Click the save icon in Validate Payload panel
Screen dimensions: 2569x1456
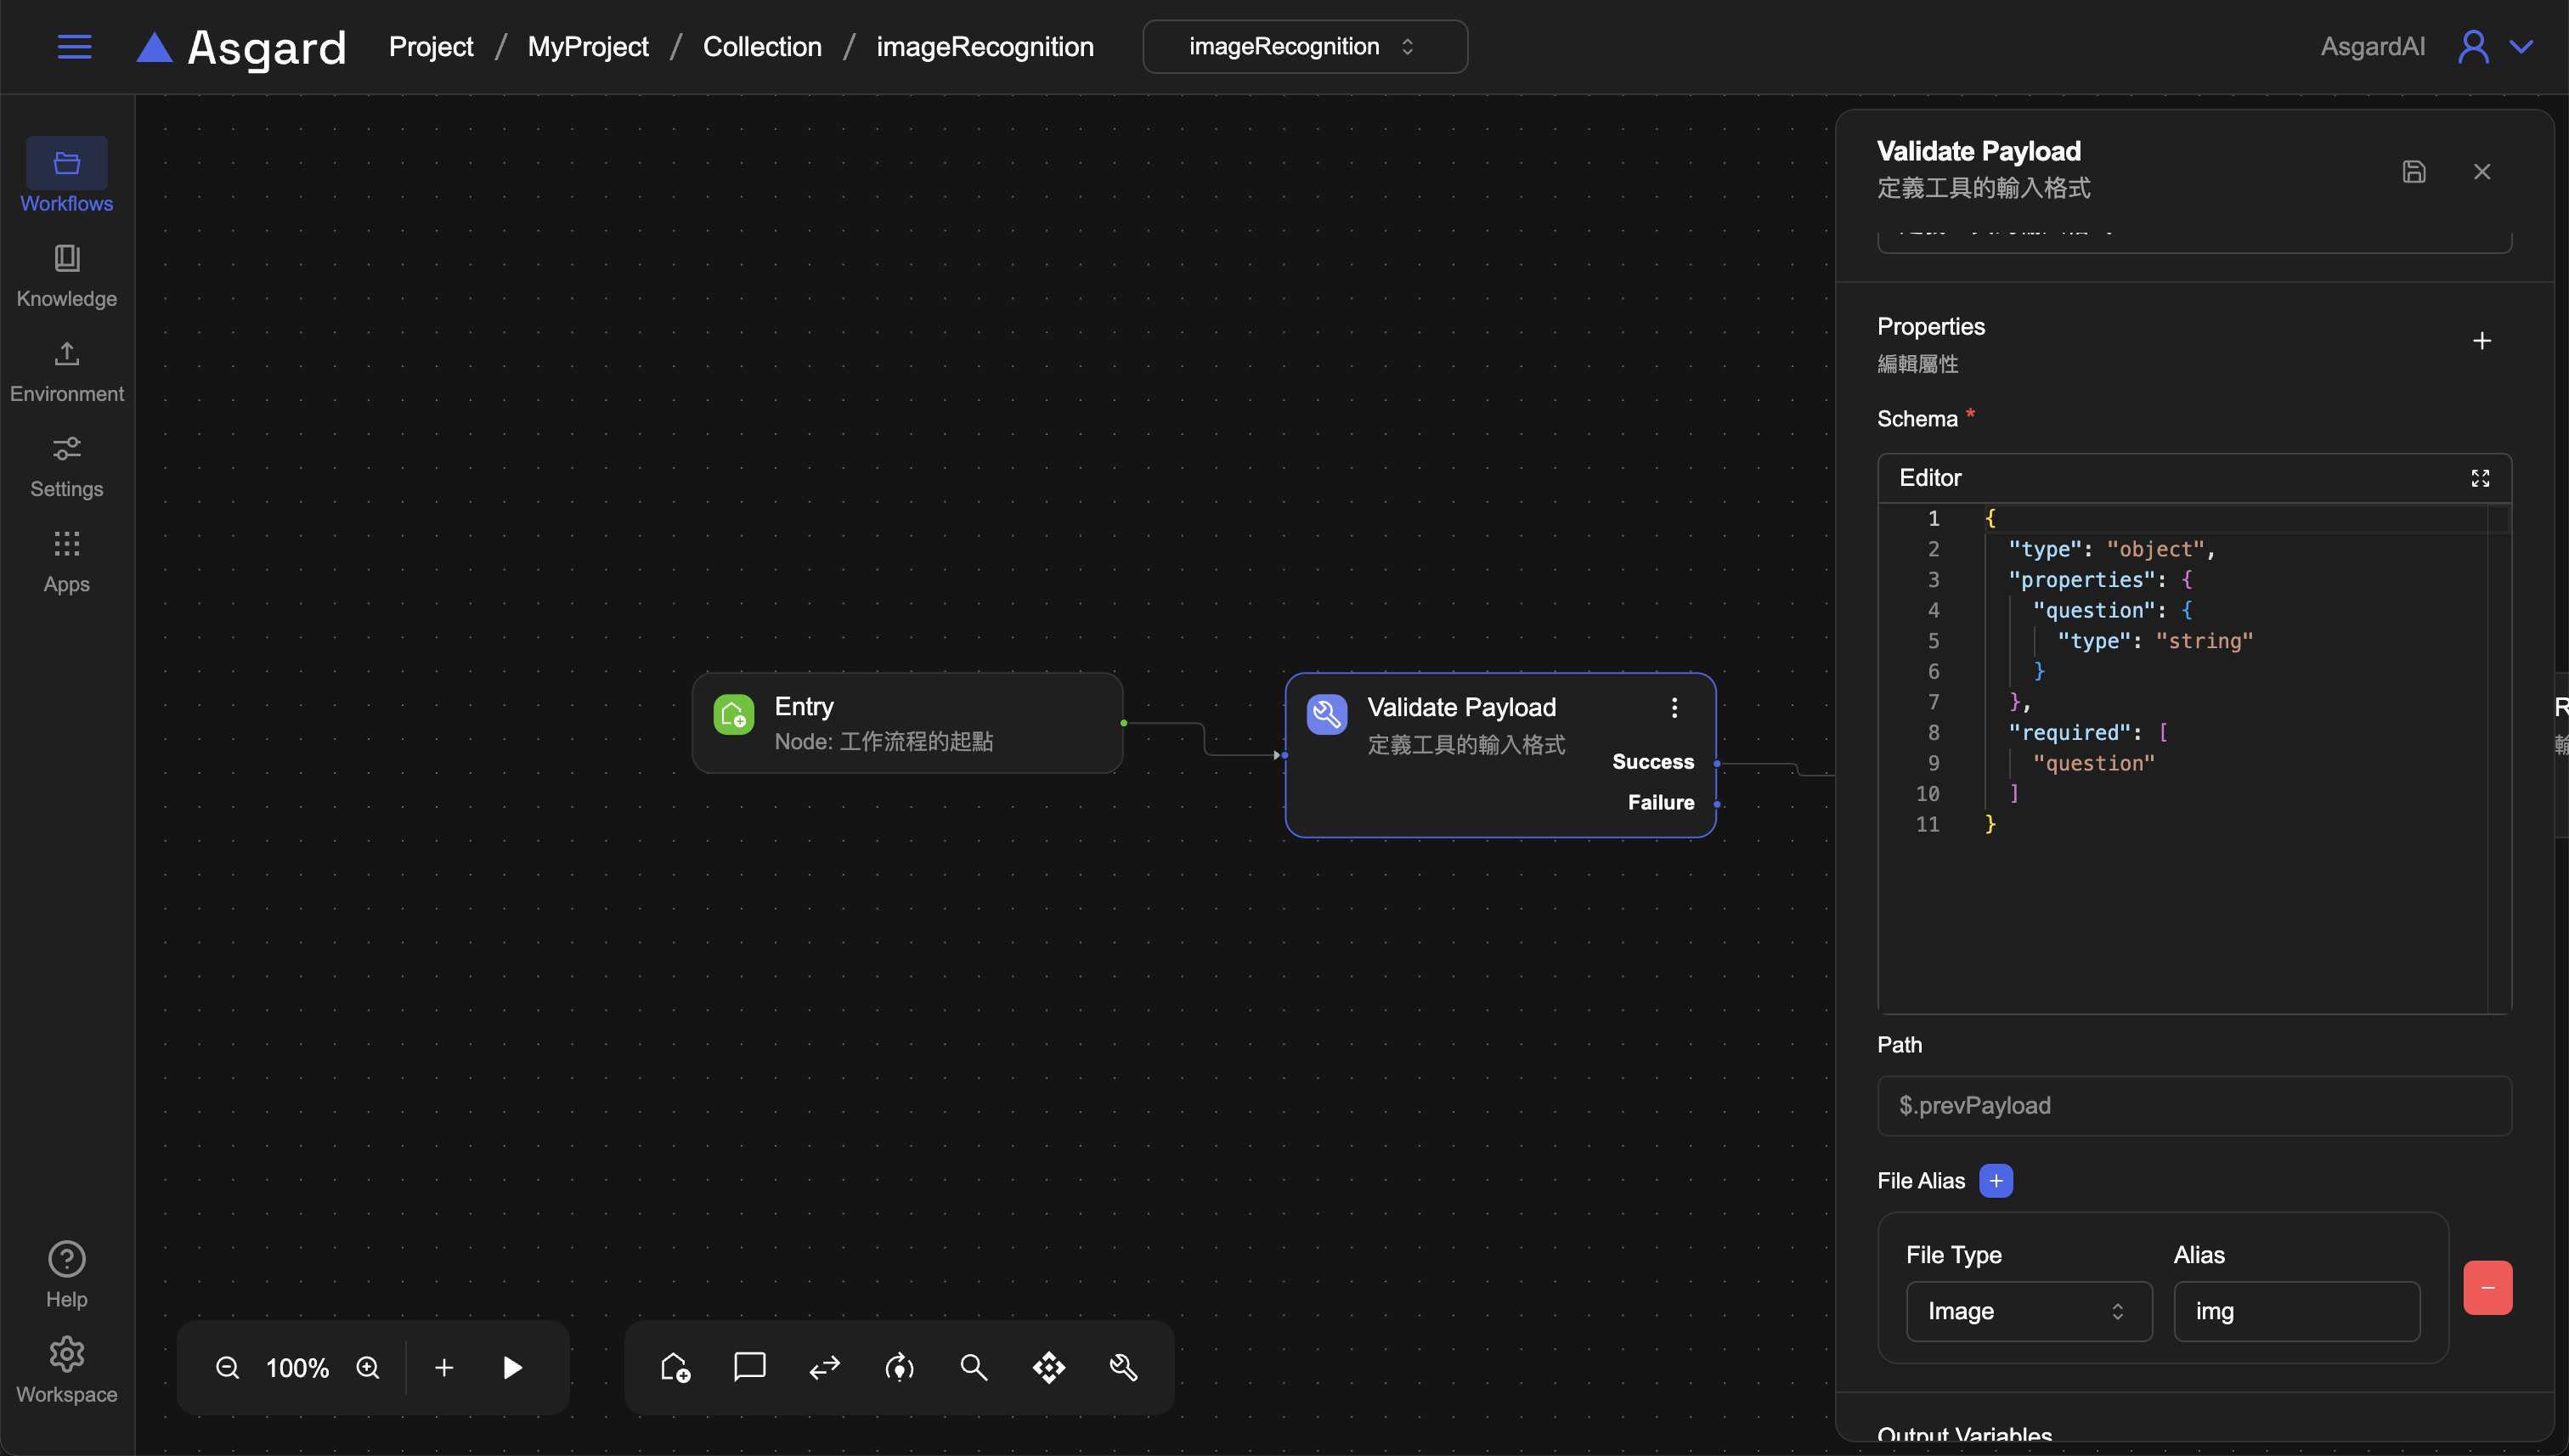coord(2413,172)
